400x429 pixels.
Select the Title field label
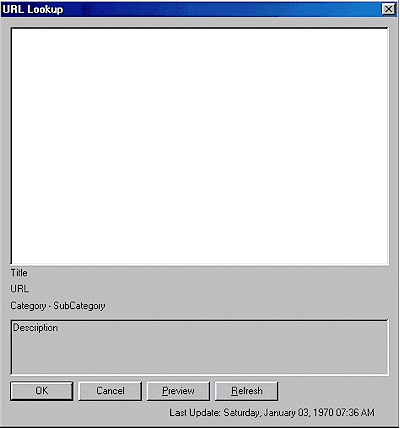click(19, 273)
